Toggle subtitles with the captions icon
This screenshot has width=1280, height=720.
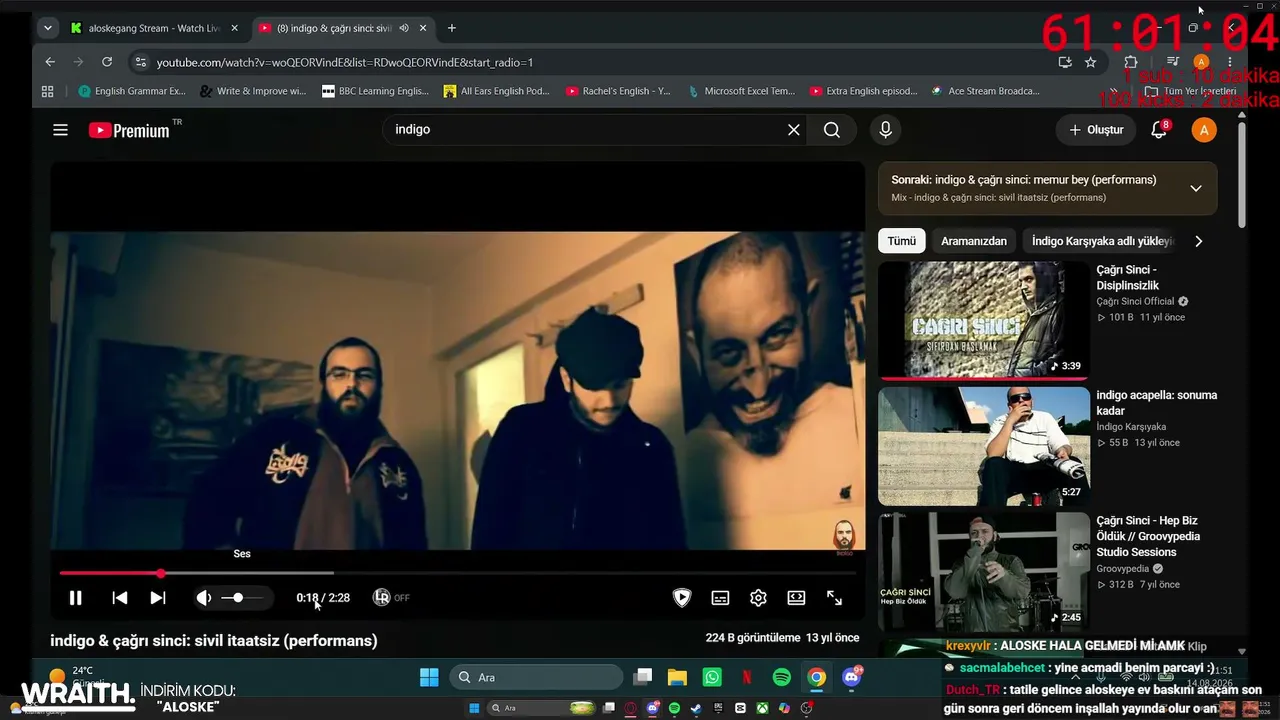tap(720, 598)
